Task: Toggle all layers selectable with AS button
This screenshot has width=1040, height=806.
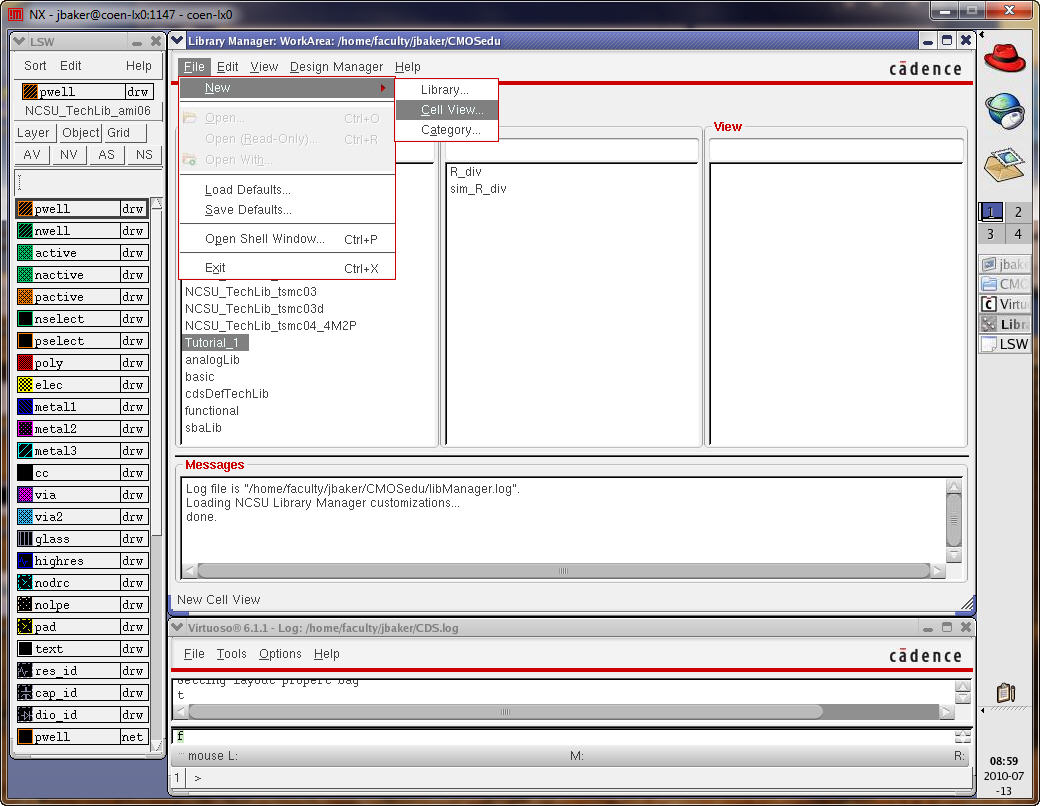Action: pos(106,155)
